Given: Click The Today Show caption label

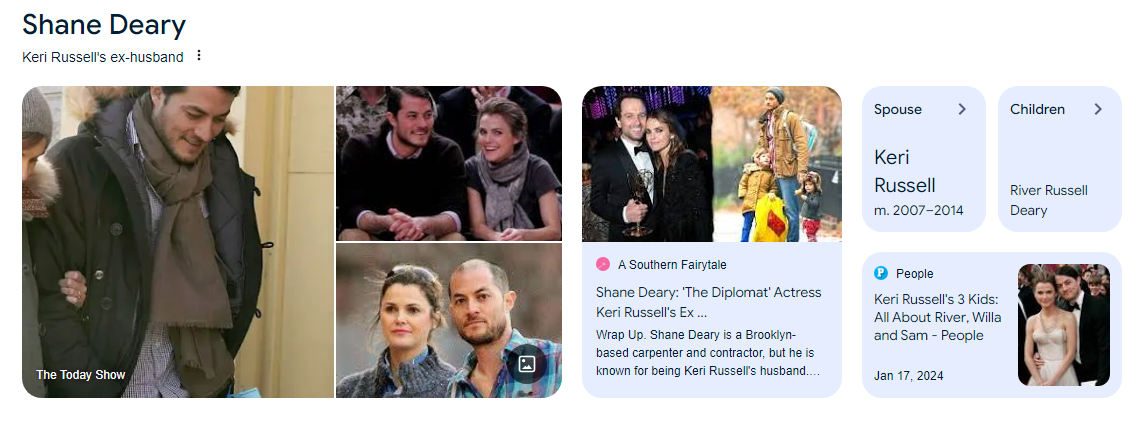Looking at the screenshot, I should point(81,374).
